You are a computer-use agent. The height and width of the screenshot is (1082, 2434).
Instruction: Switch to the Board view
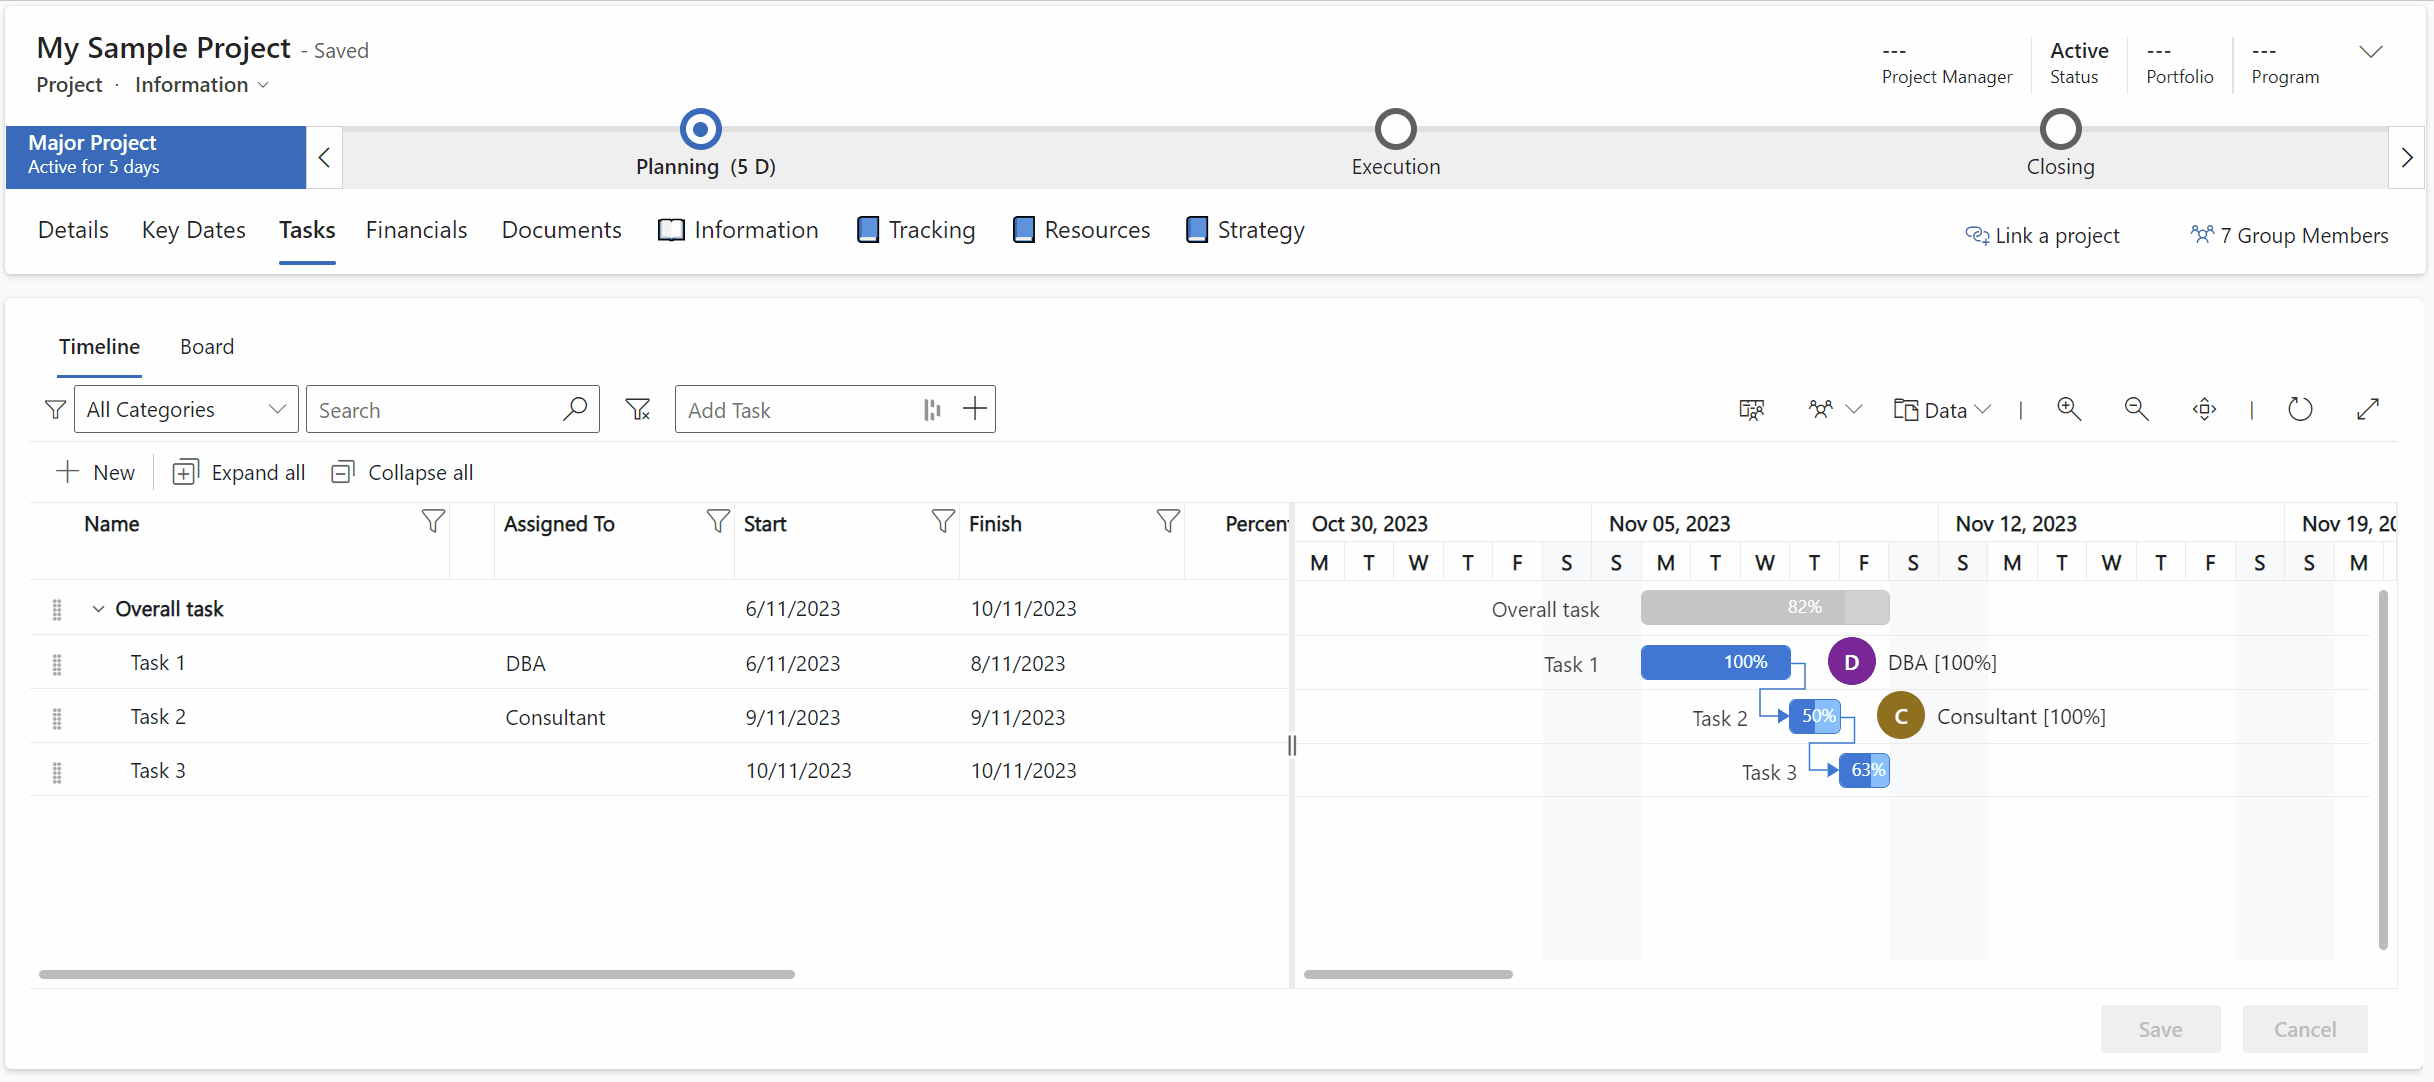click(207, 346)
